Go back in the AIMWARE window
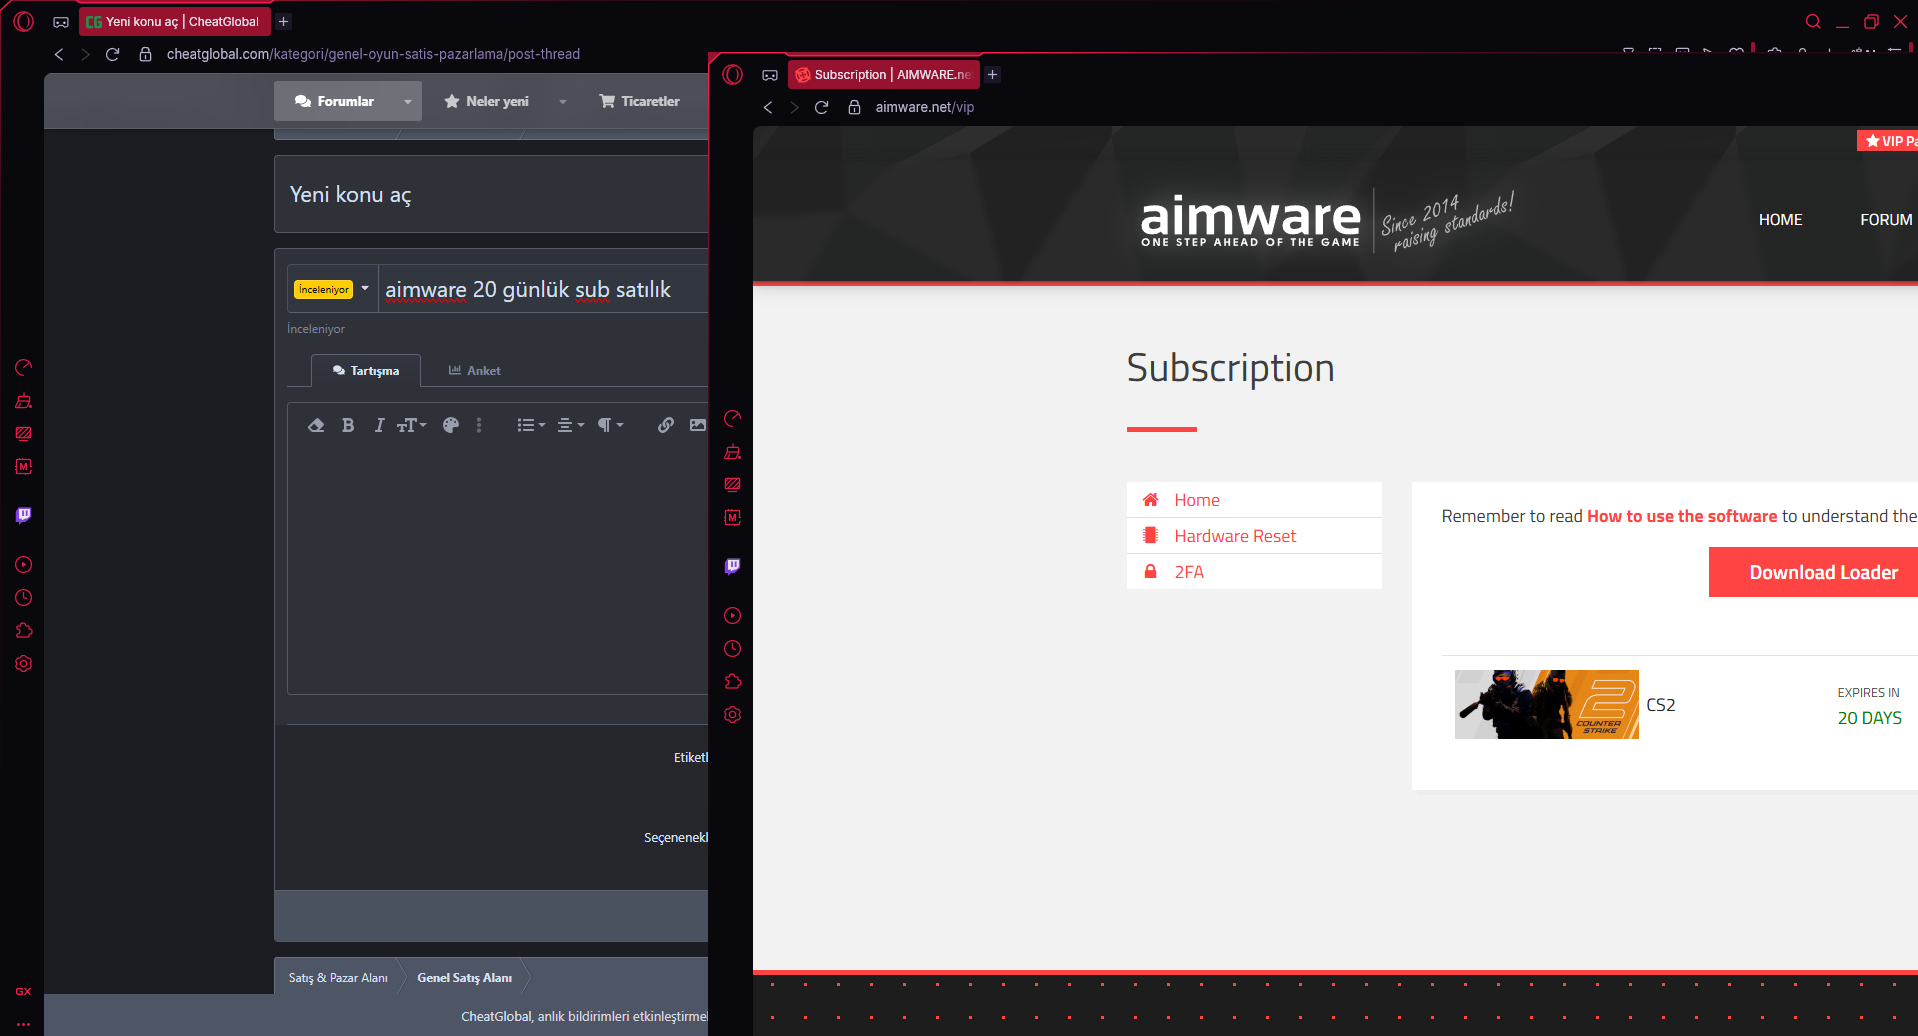Screen dimensions: 1918x1036 (x=768, y=107)
